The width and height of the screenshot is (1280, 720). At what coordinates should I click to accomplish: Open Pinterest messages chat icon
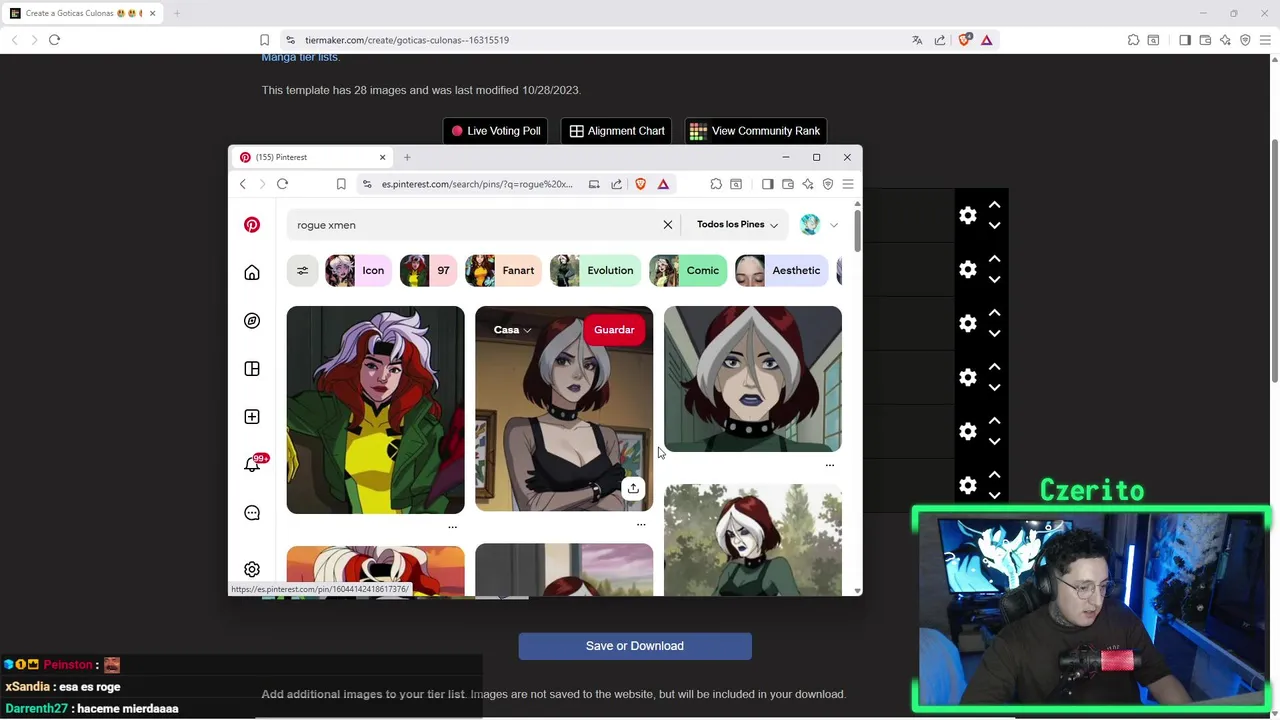tap(252, 513)
